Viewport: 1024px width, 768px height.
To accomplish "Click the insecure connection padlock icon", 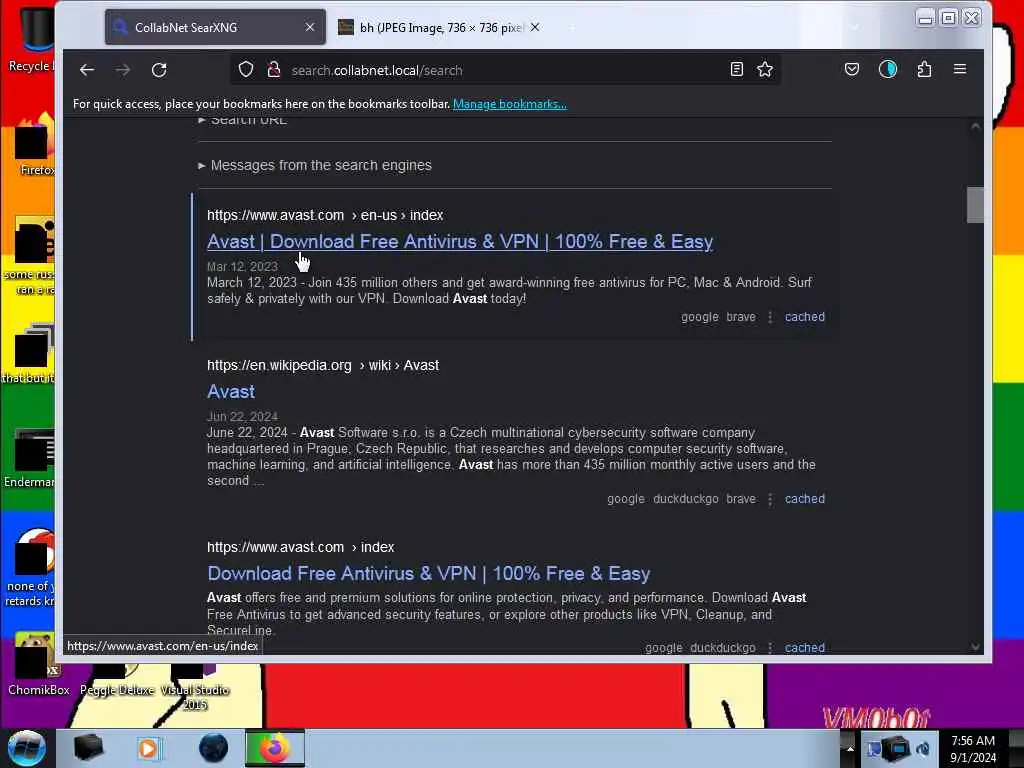I will (274, 69).
